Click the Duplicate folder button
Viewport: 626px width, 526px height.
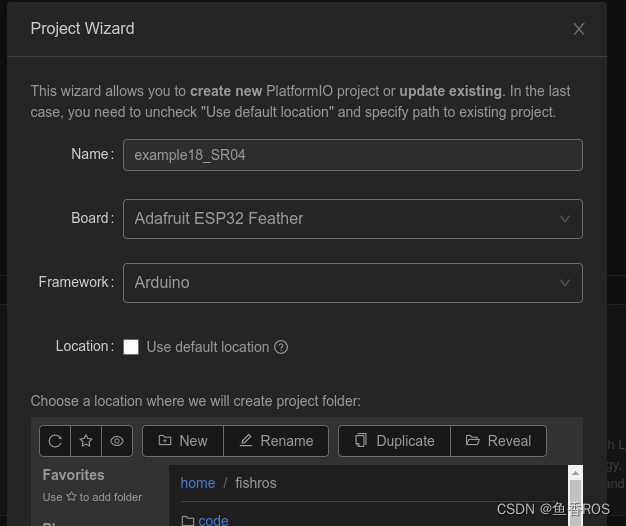pyautogui.click(x=394, y=441)
